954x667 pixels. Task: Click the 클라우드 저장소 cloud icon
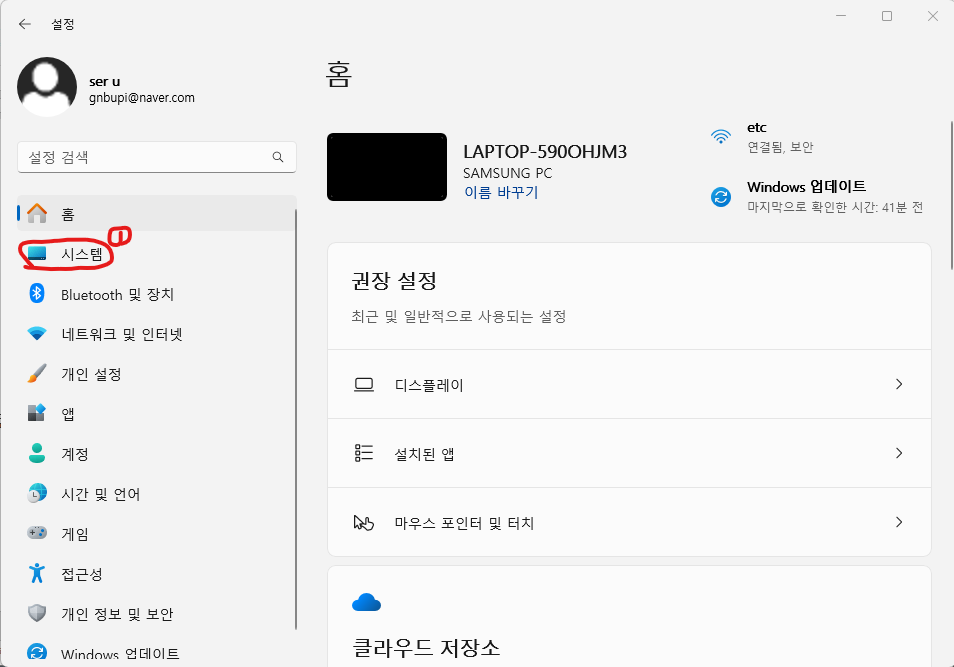tap(366, 602)
